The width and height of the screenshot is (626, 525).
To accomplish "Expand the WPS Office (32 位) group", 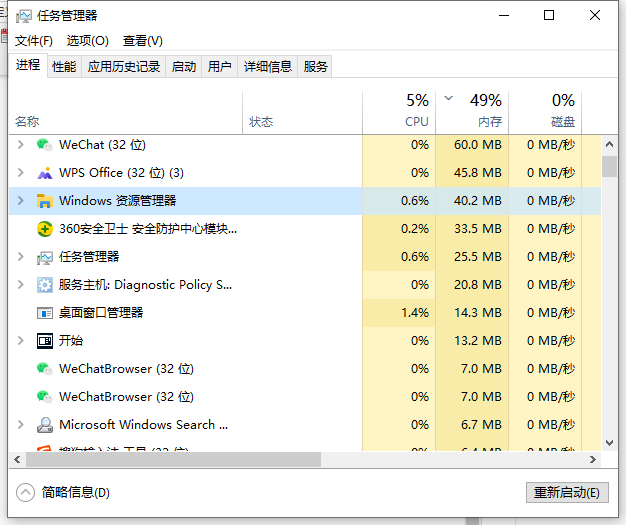I will [x=21, y=173].
